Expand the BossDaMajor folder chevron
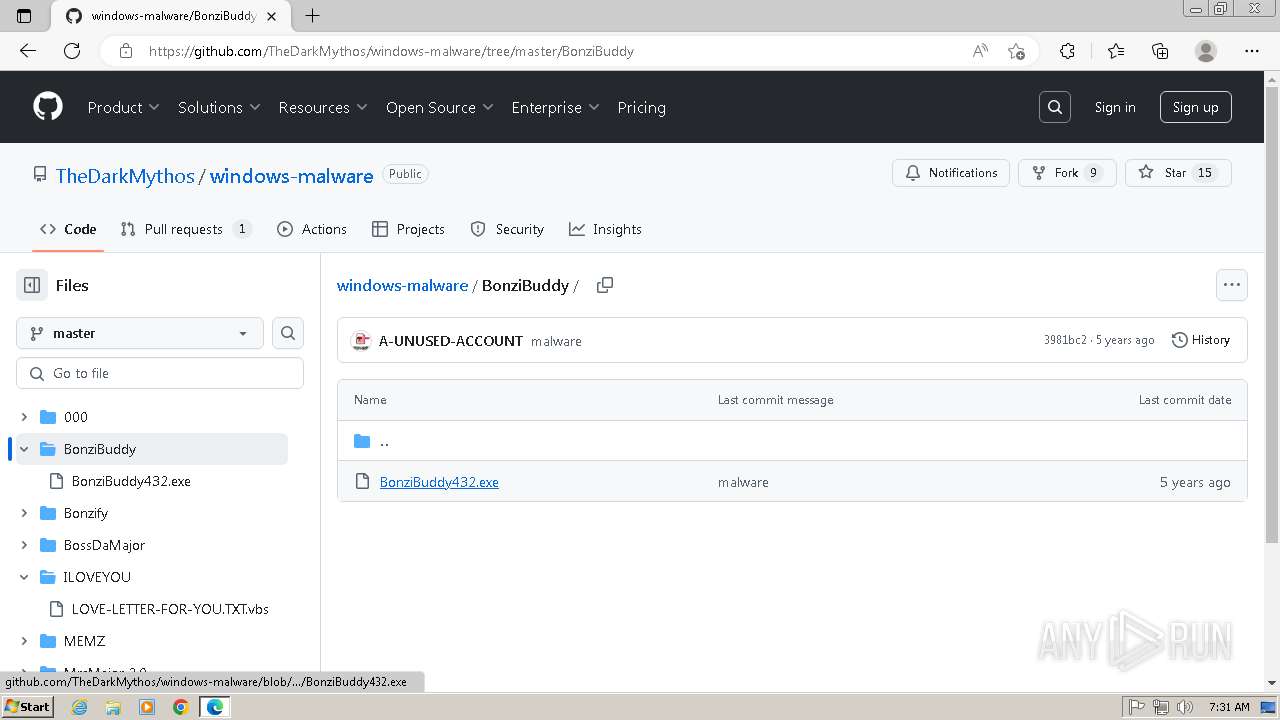This screenshot has width=1280, height=720. click(x=24, y=545)
